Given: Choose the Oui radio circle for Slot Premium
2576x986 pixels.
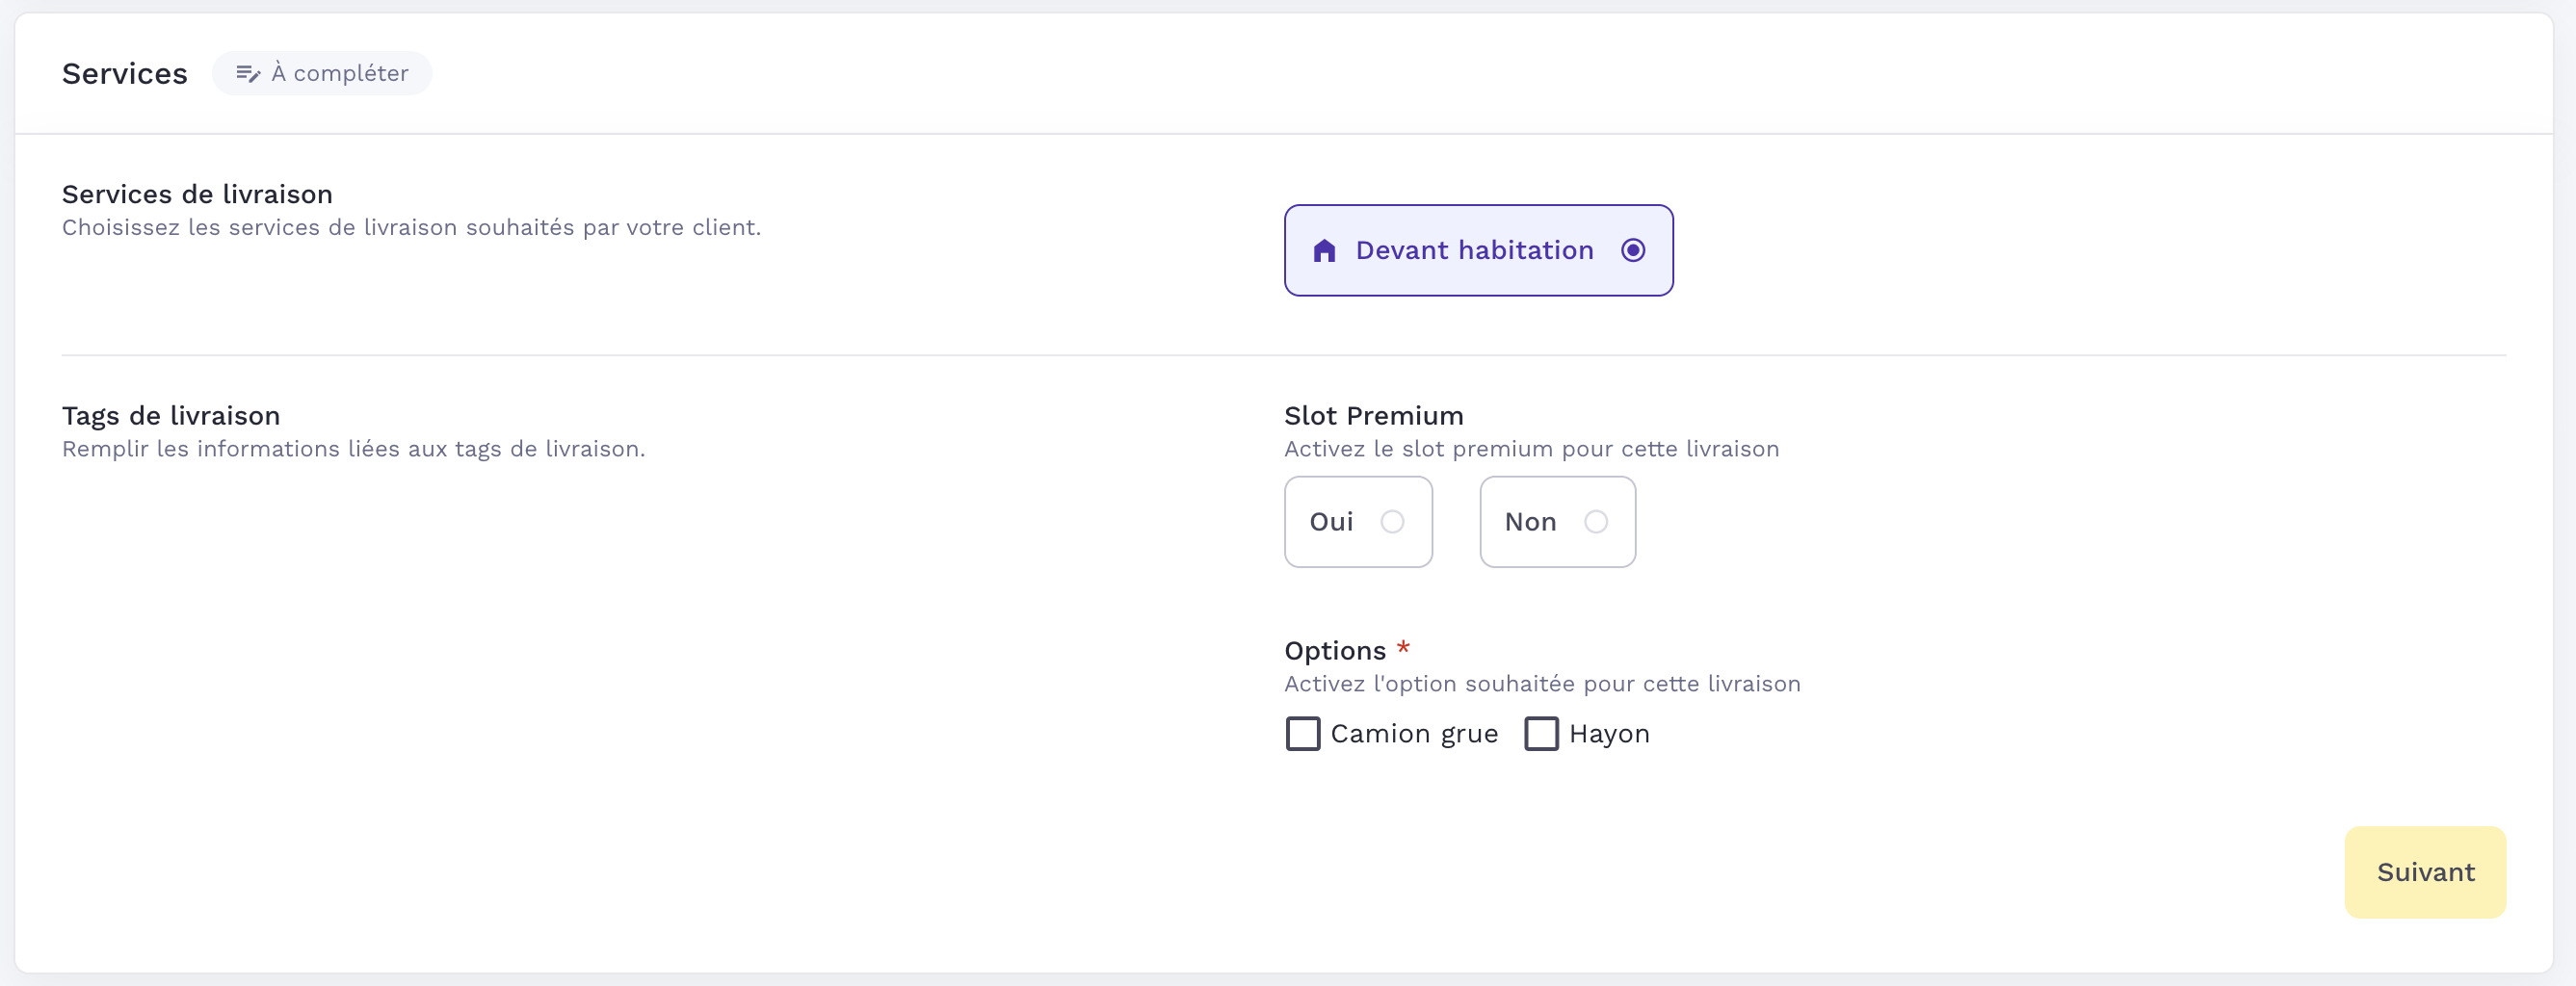Looking at the screenshot, I should (x=1392, y=521).
